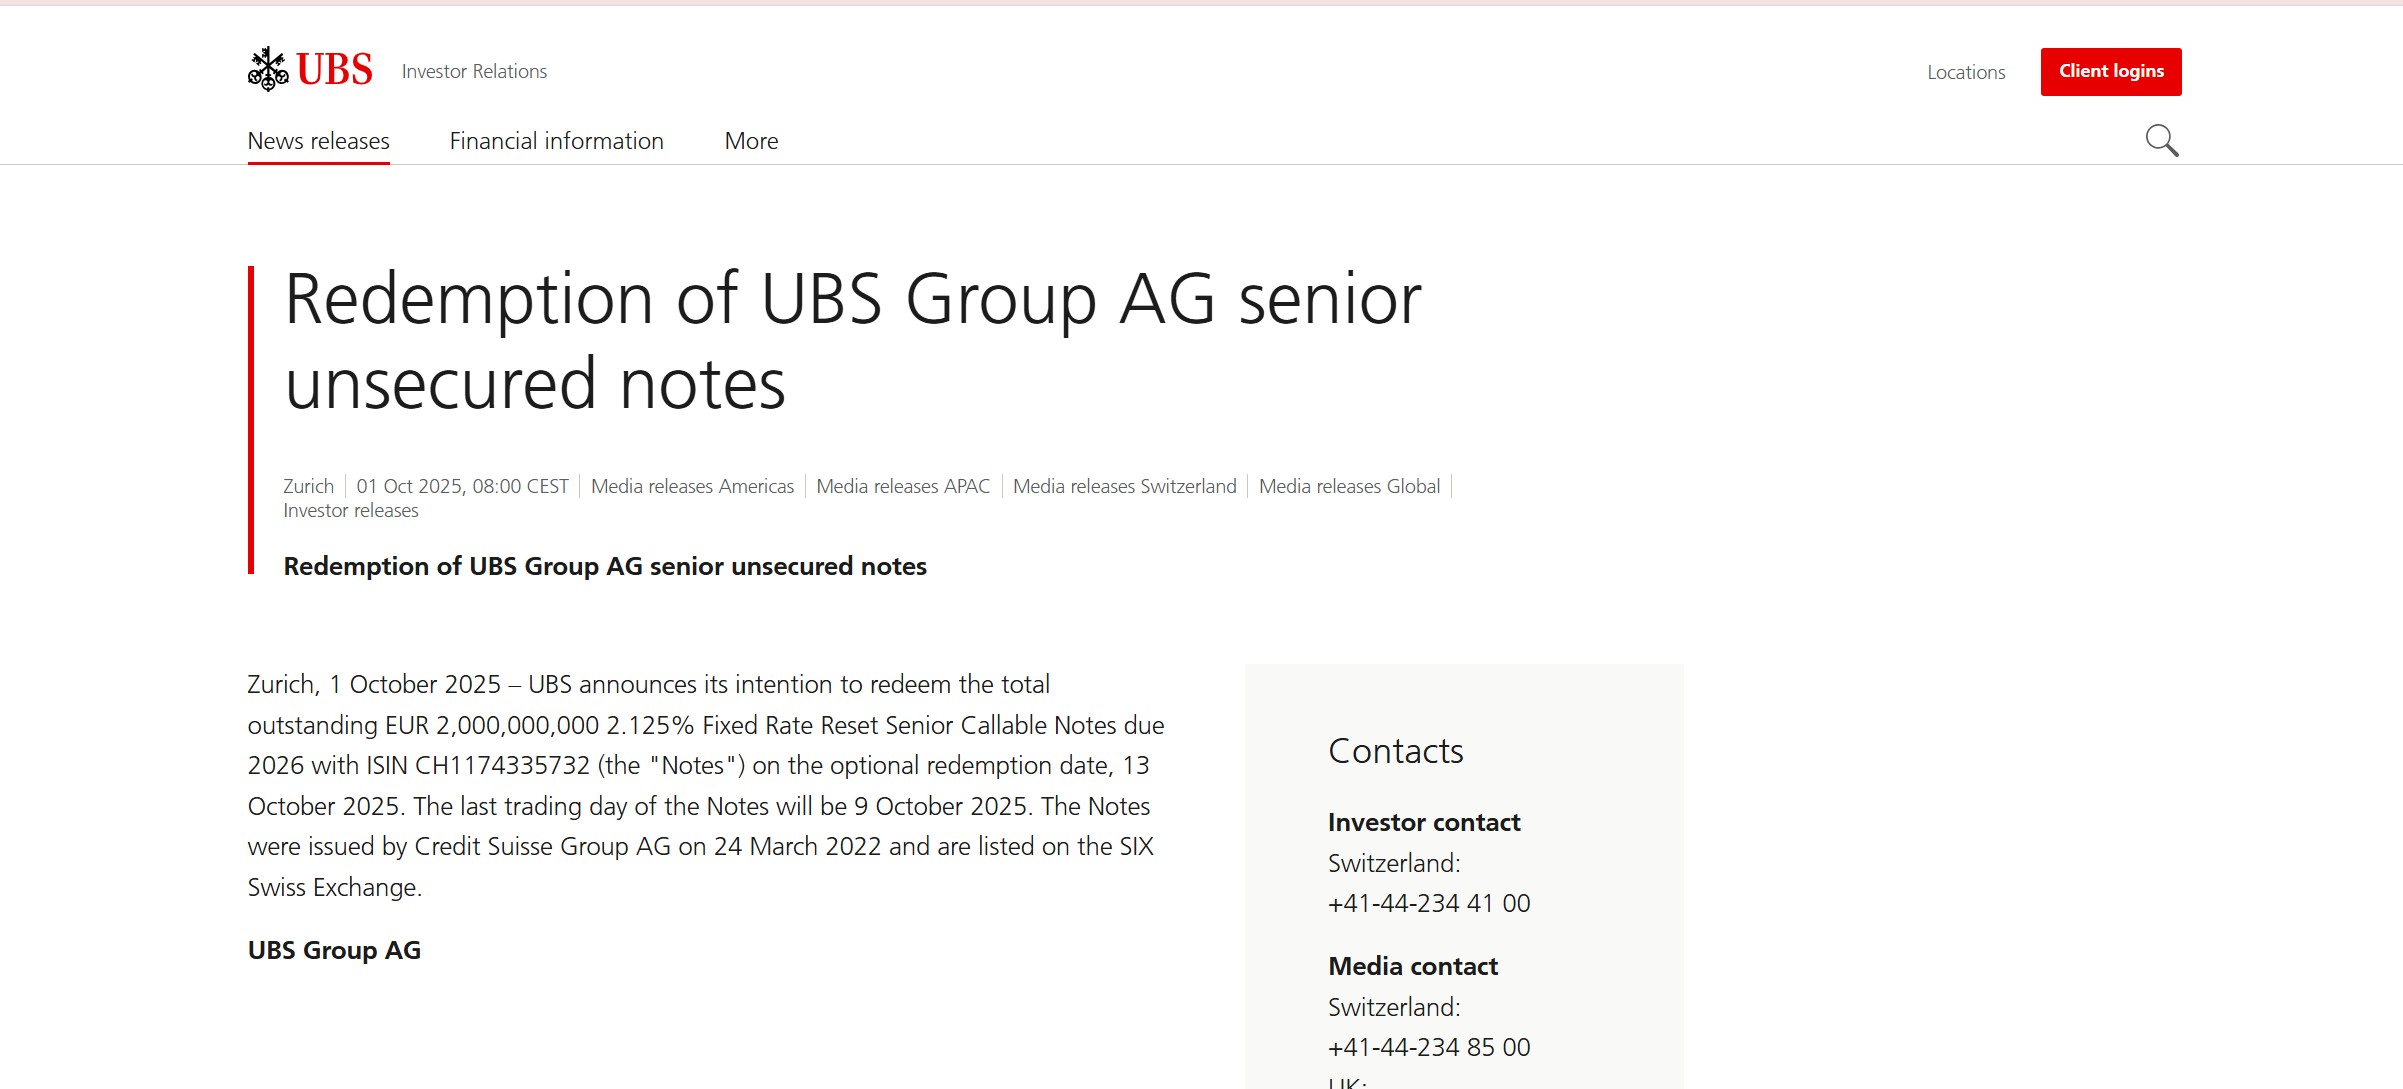Choose the Media releases Switzerland tag
This screenshot has width=2403, height=1089.
coord(1124,486)
